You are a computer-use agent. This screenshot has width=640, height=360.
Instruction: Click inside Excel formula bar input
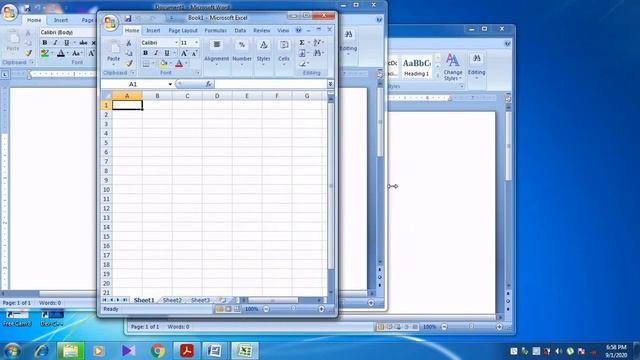coord(270,84)
